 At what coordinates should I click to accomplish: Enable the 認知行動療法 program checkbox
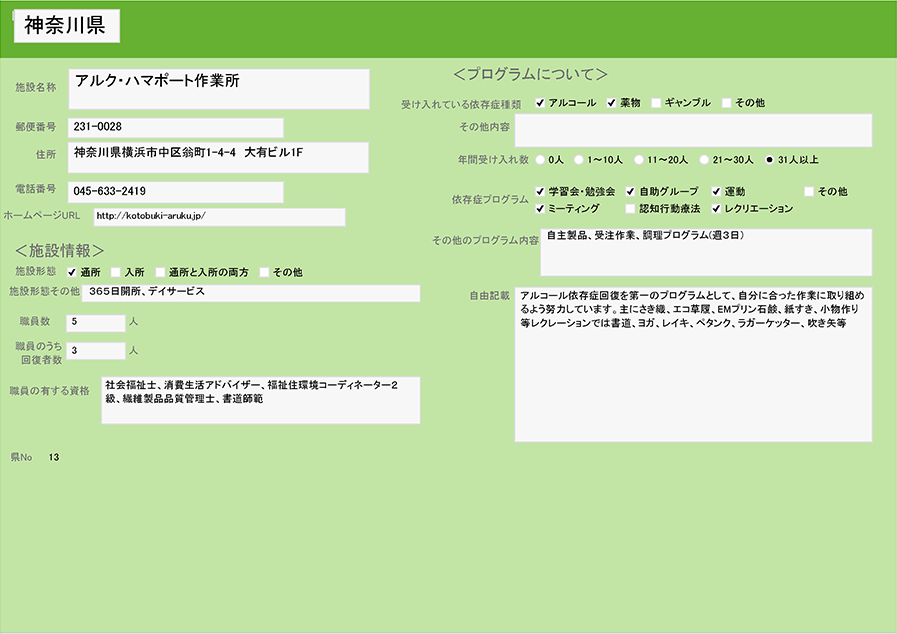coord(630,209)
